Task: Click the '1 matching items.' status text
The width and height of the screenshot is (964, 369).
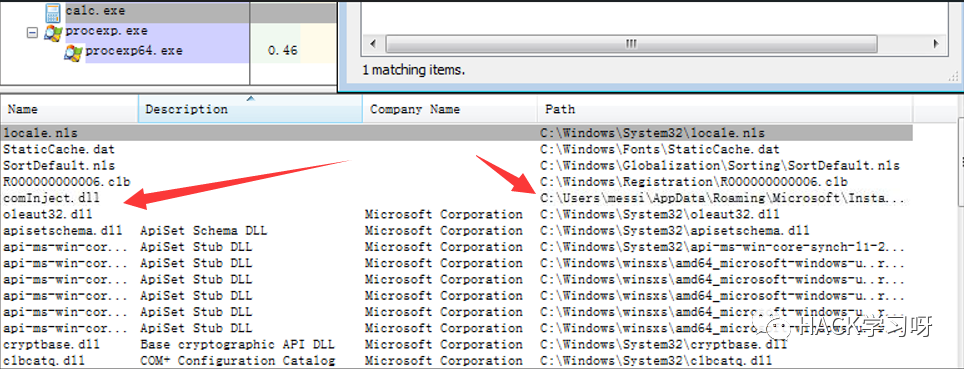Action: pos(413,70)
